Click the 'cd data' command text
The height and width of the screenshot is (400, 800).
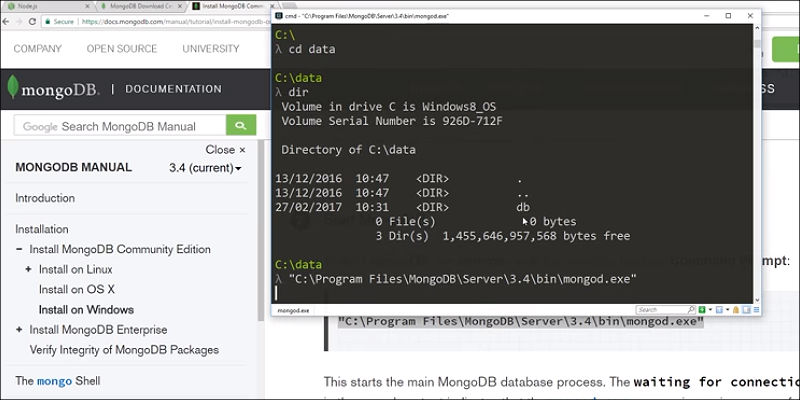coord(312,49)
